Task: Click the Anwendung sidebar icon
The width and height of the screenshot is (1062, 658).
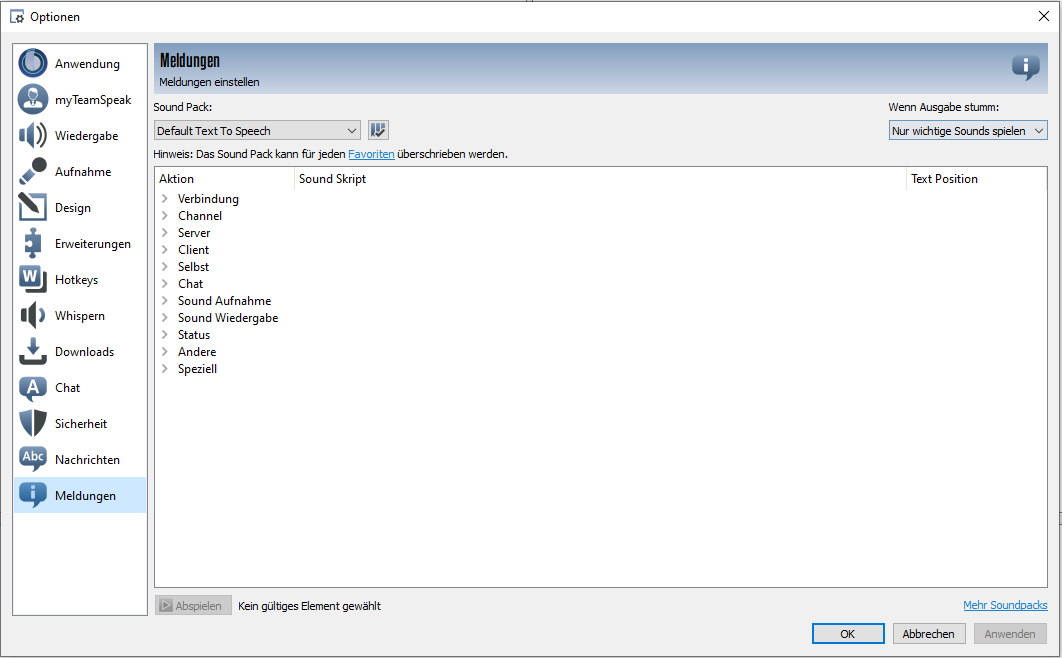Action: point(33,64)
